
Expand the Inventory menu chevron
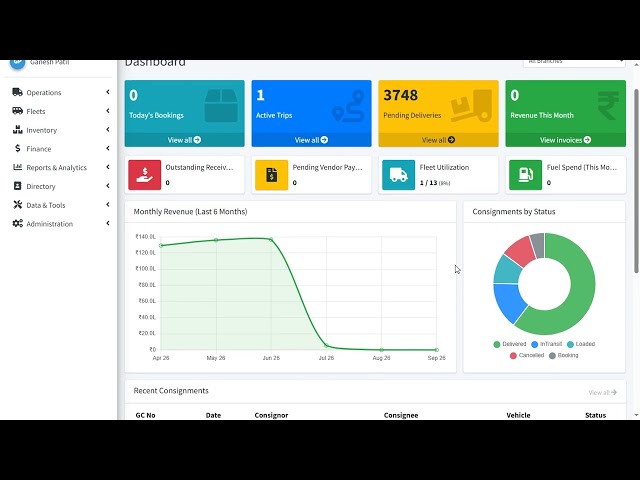108,130
